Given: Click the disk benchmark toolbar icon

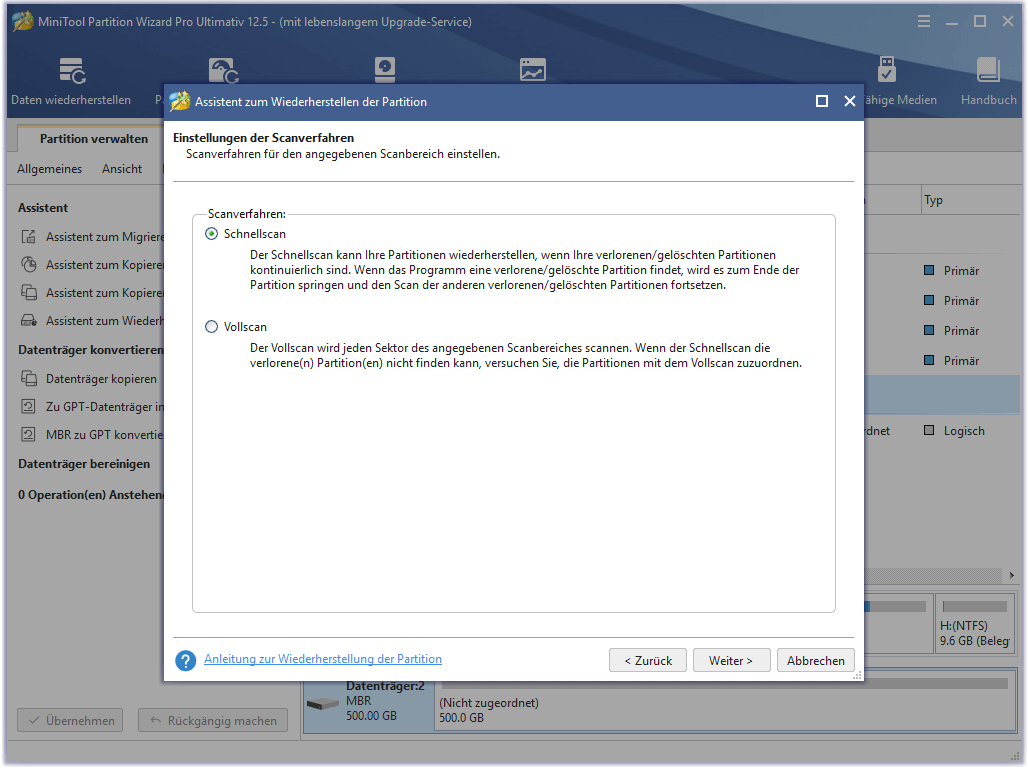Looking at the screenshot, I should coord(385,70).
